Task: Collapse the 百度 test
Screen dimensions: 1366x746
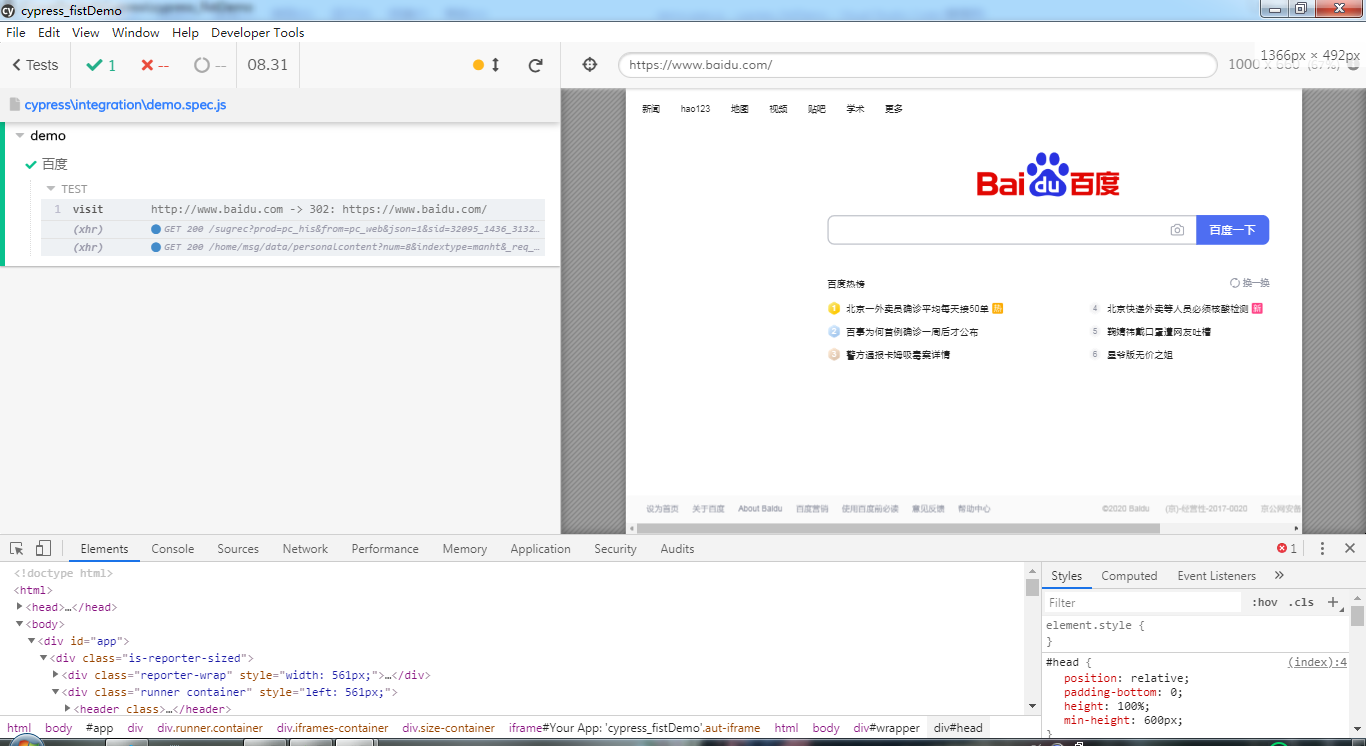Action: (54, 164)
